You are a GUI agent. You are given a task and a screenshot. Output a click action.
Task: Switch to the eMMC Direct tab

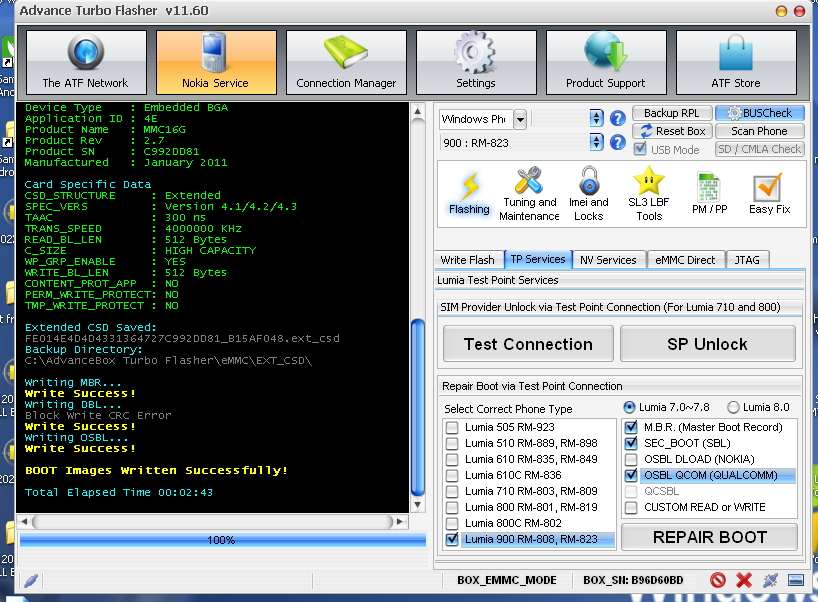[x=685, y=260]
